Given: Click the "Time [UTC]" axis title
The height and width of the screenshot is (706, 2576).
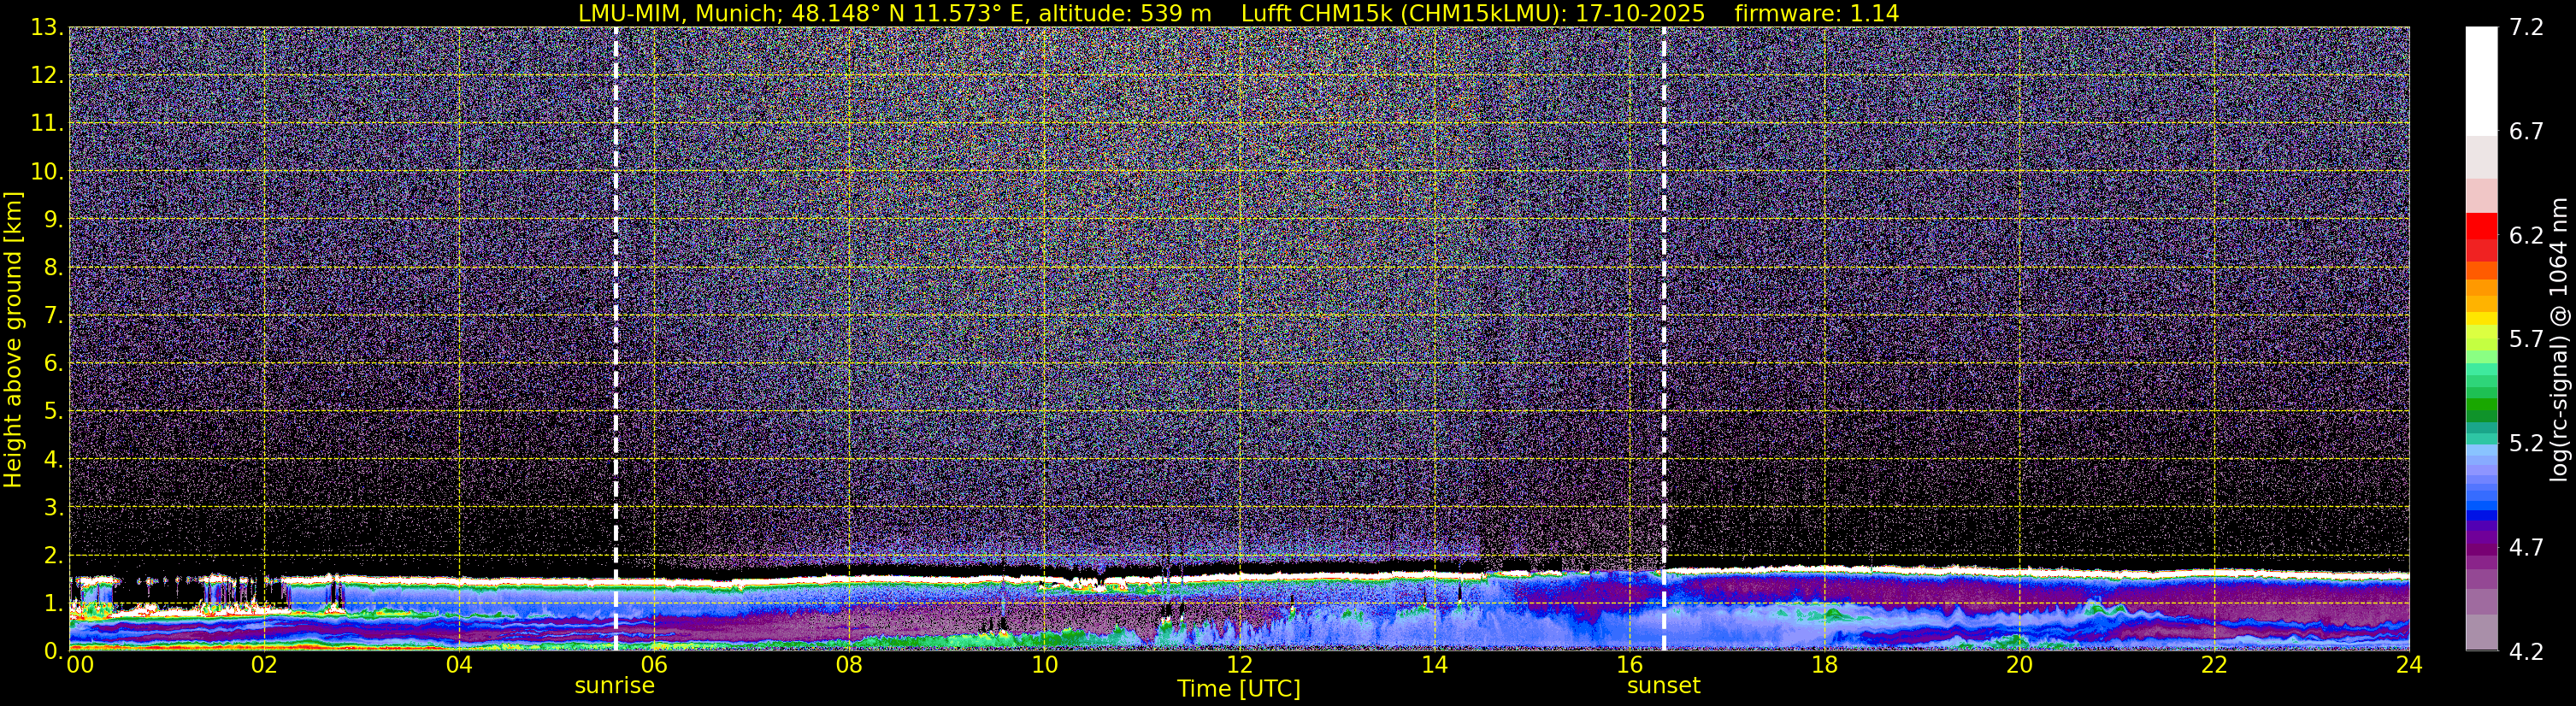Looking at the screenshot, I should click(x=1239, y=689).
